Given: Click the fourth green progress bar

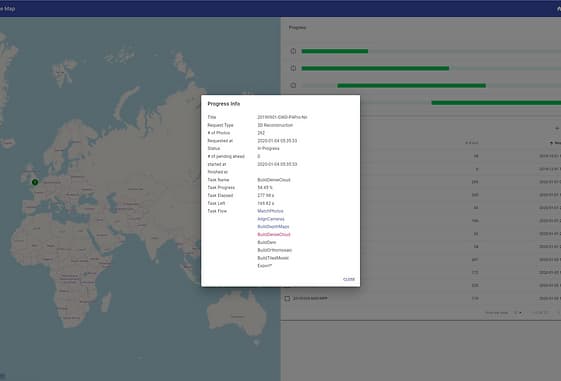Looking at the screenshot, I should pyautogui.click(x=496, y=103).
